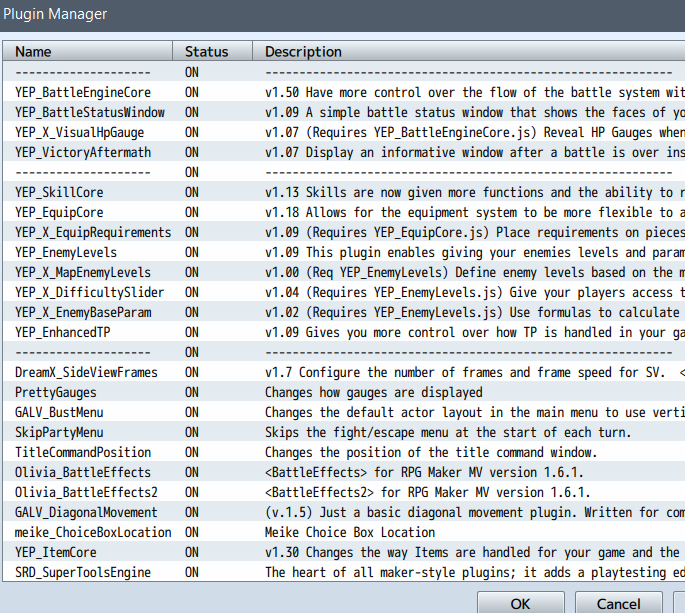
Task: Click ON status of PrettyGauges
Action: [192, 392]
